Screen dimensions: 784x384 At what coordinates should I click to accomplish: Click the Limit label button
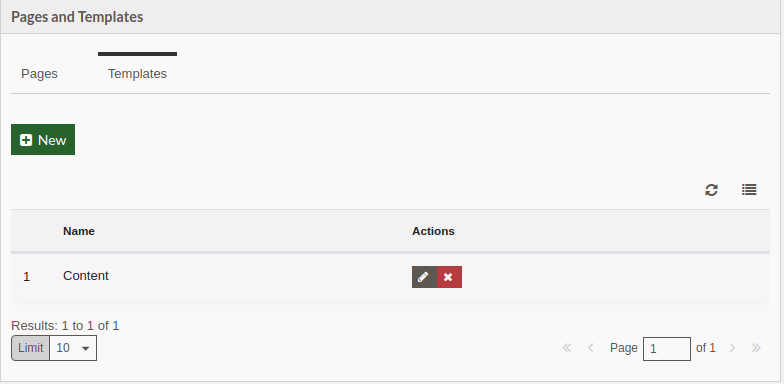(x=30, y=348)
